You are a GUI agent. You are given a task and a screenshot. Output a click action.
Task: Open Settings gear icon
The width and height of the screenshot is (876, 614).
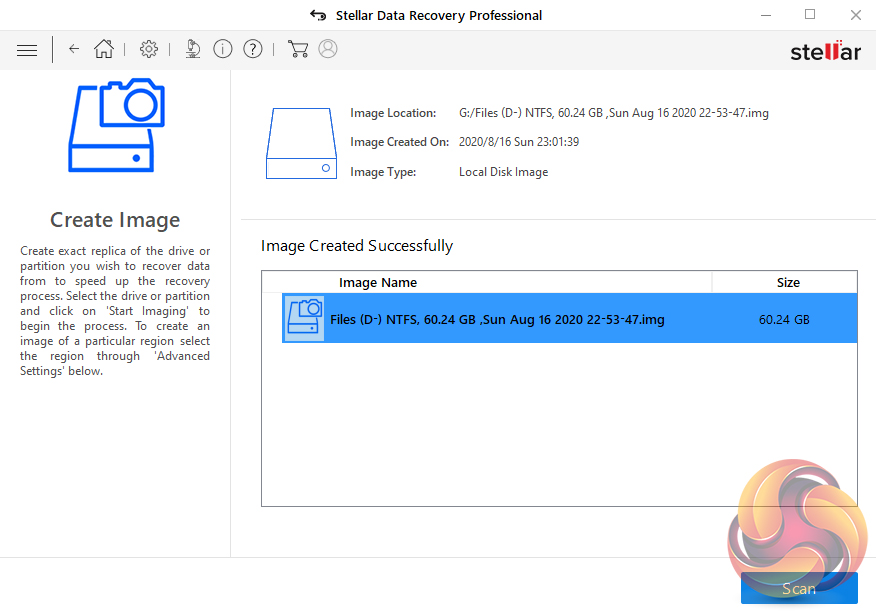149,49
